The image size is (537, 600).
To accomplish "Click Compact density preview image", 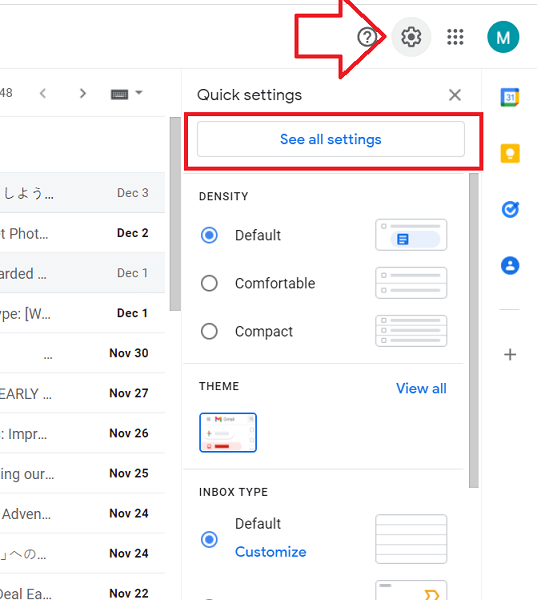I will (x=411, y=331).
